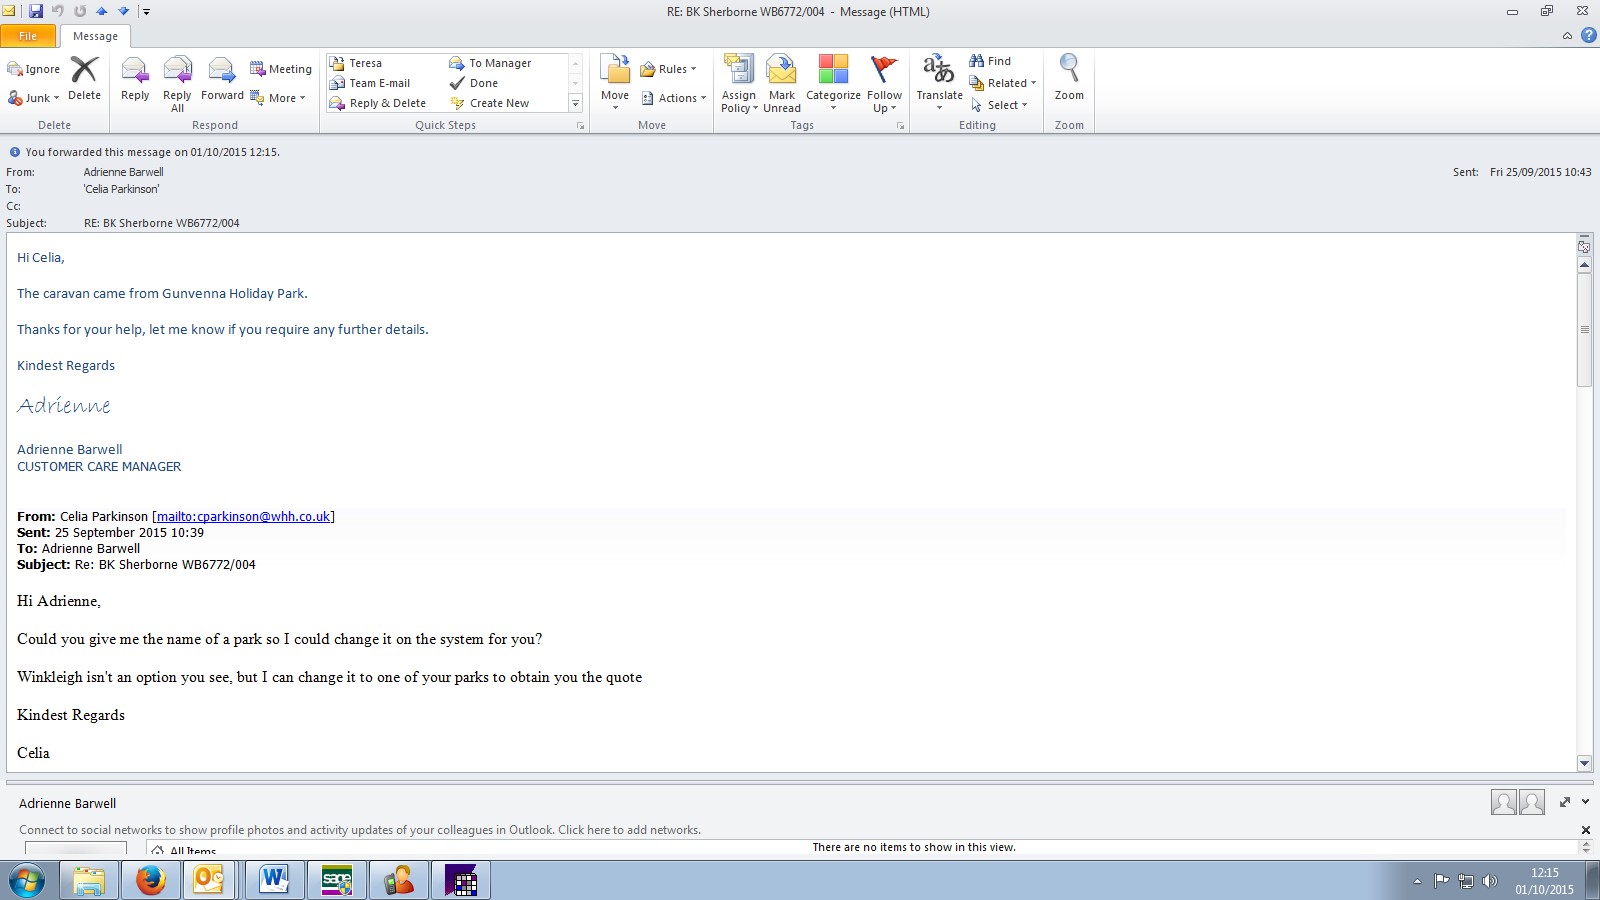The width and height of the screenshot is (1600, 900).
Task: Choose Create New quick step
Action: (x=490, y=103)
